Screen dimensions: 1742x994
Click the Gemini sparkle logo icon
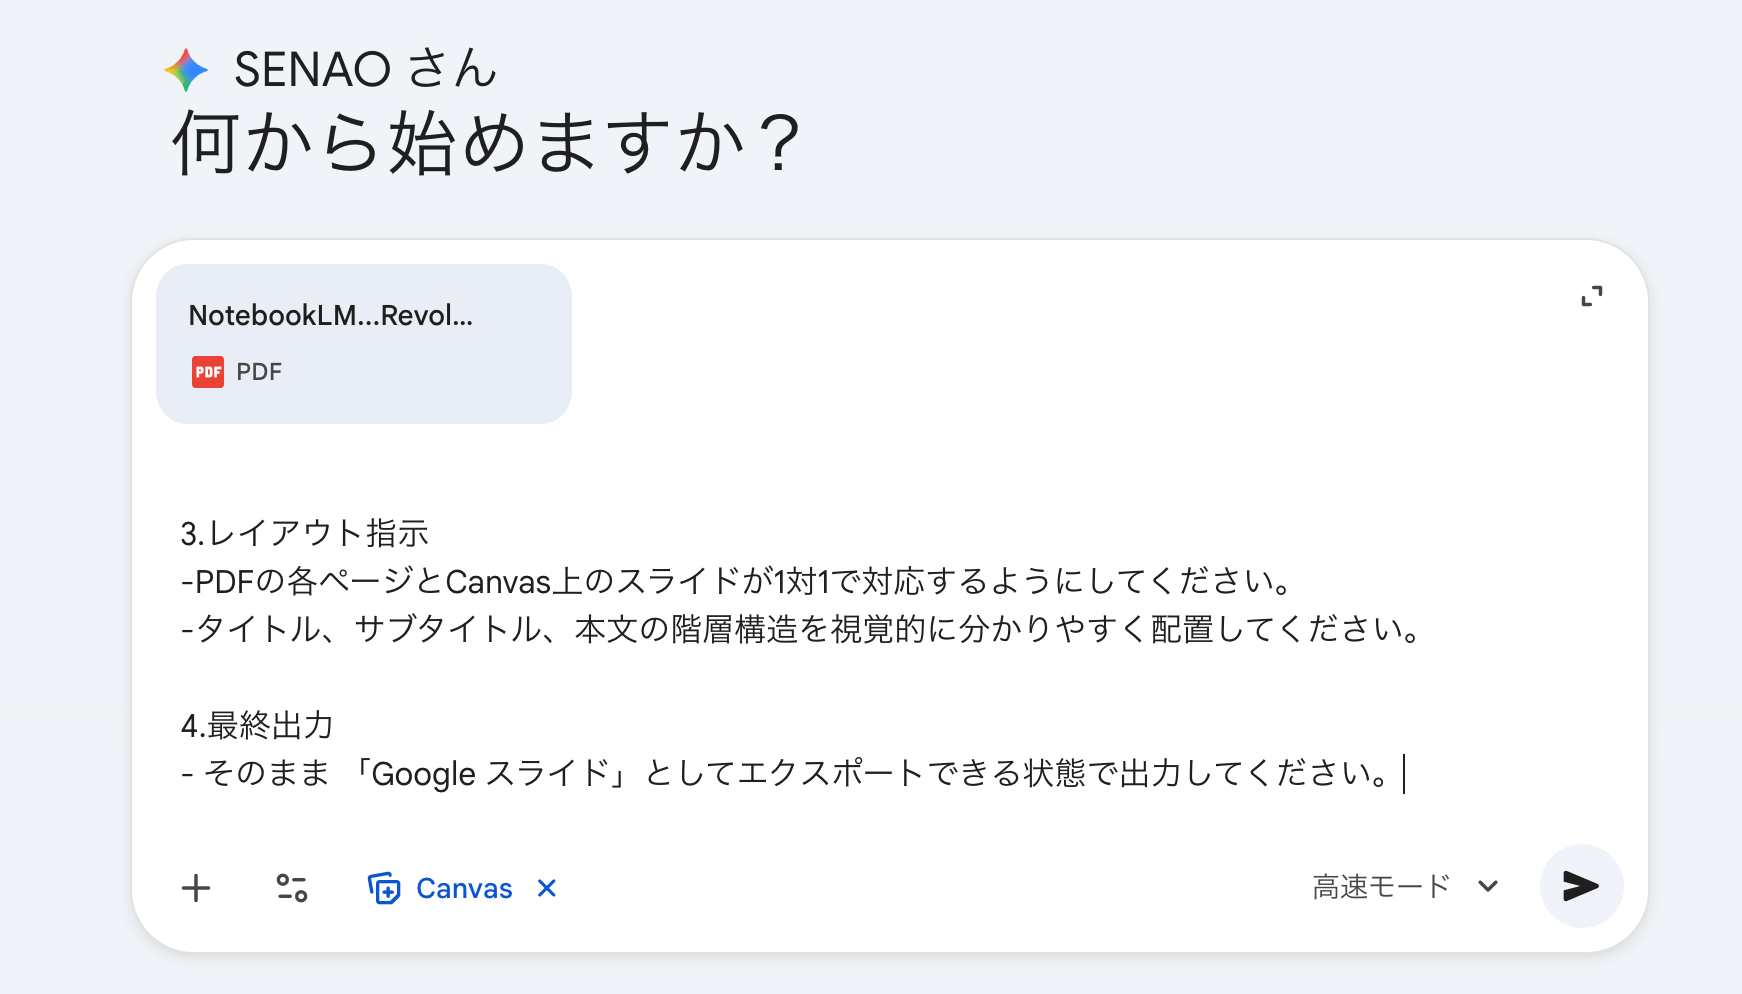[x=186, y=70]
